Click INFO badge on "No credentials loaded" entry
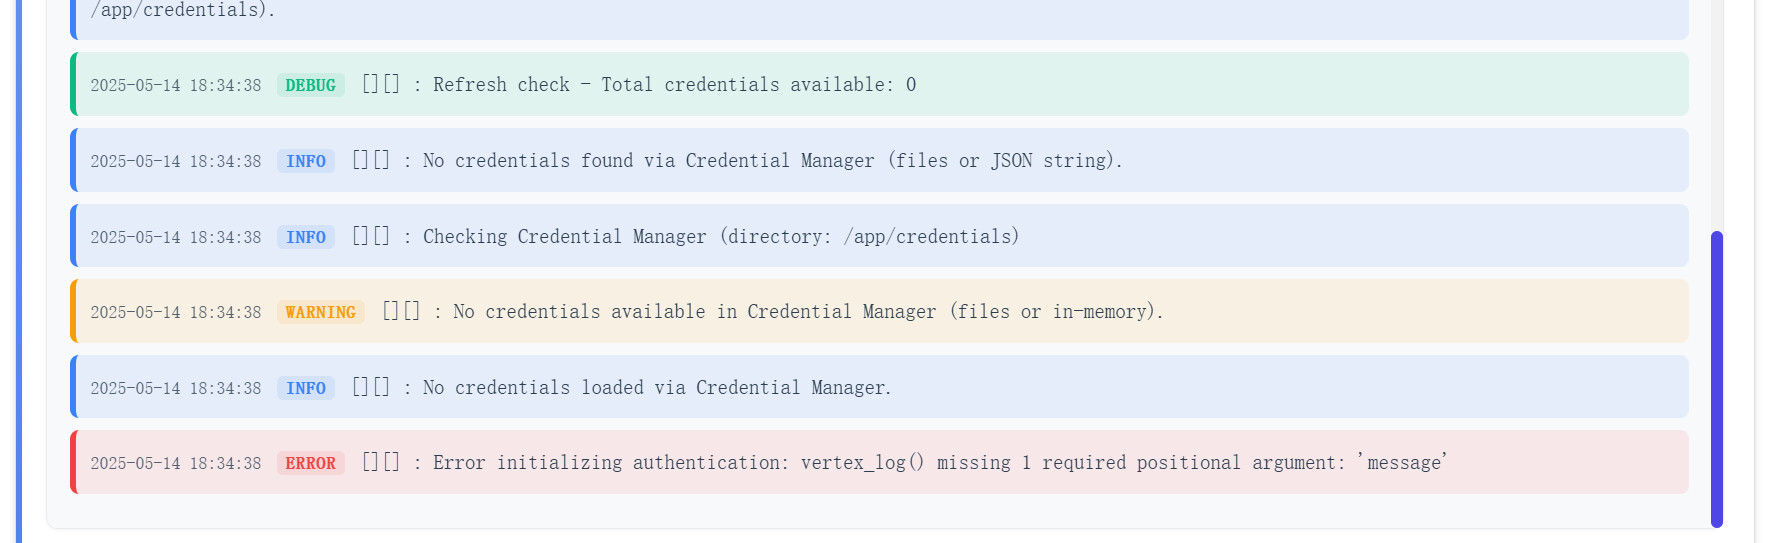This screenshot has width=1770, height=543. (306, 388)
